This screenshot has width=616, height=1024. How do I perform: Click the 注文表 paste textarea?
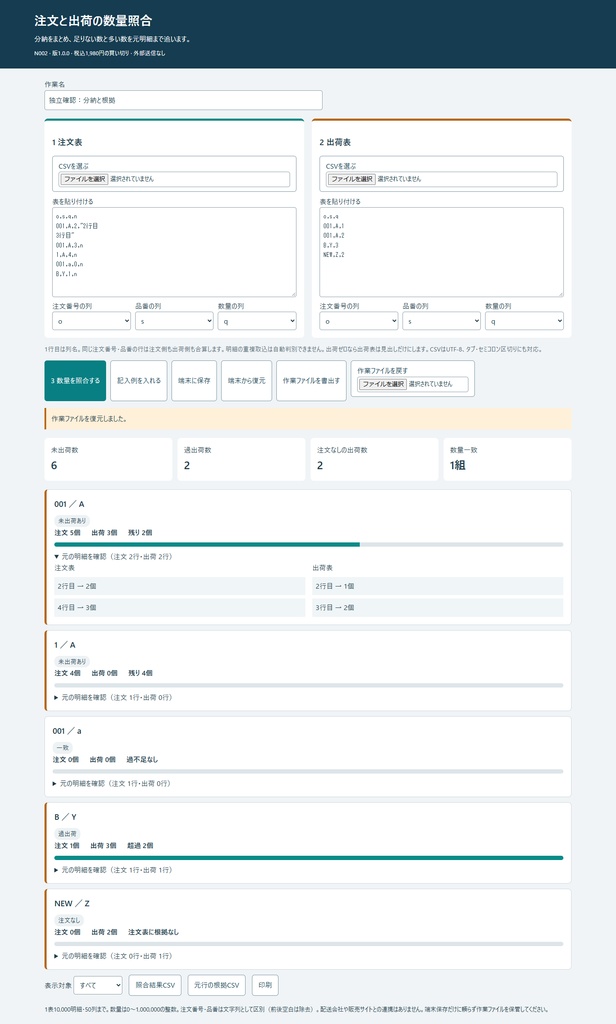[174, 252]
